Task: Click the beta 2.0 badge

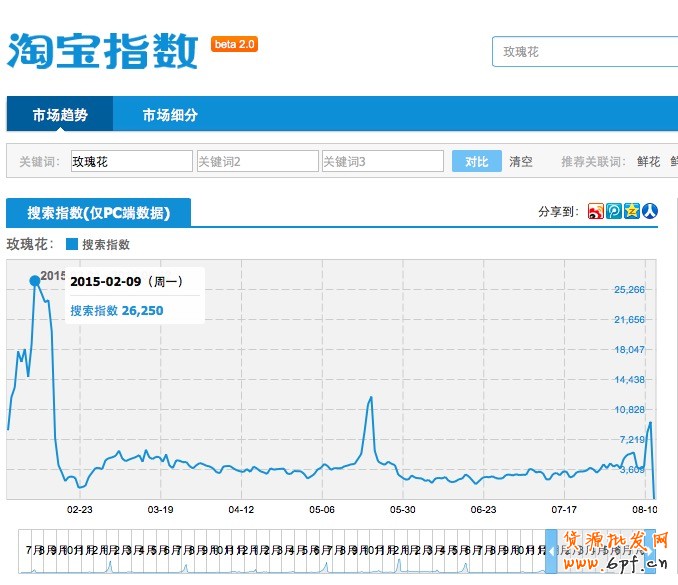Action: point(235,44)
